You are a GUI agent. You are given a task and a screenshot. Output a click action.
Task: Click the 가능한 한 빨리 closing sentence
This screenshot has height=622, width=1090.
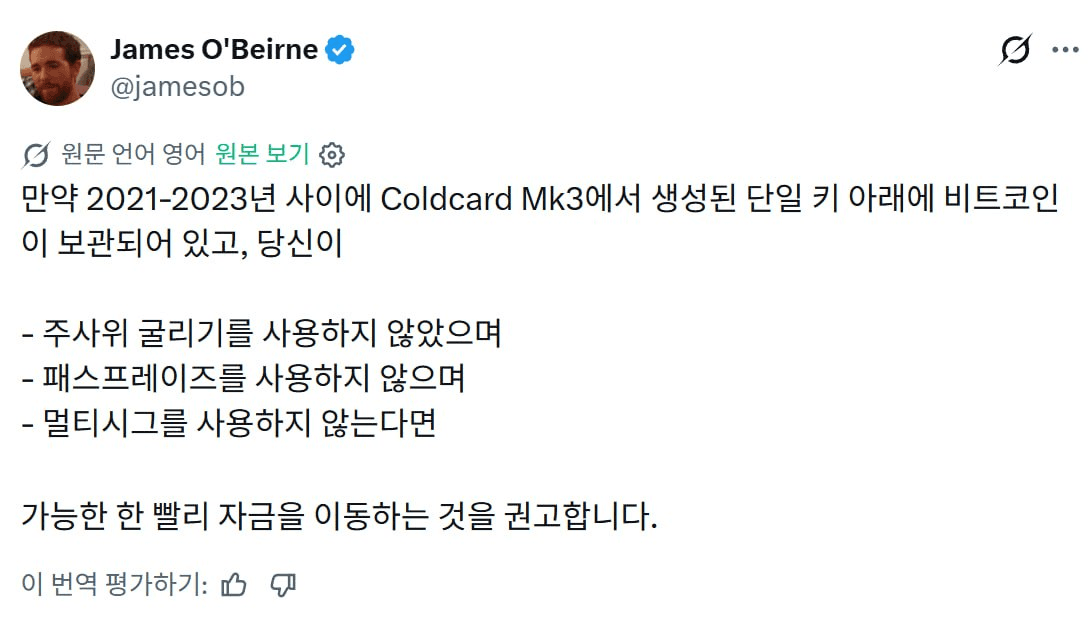(x=339, y=516)
